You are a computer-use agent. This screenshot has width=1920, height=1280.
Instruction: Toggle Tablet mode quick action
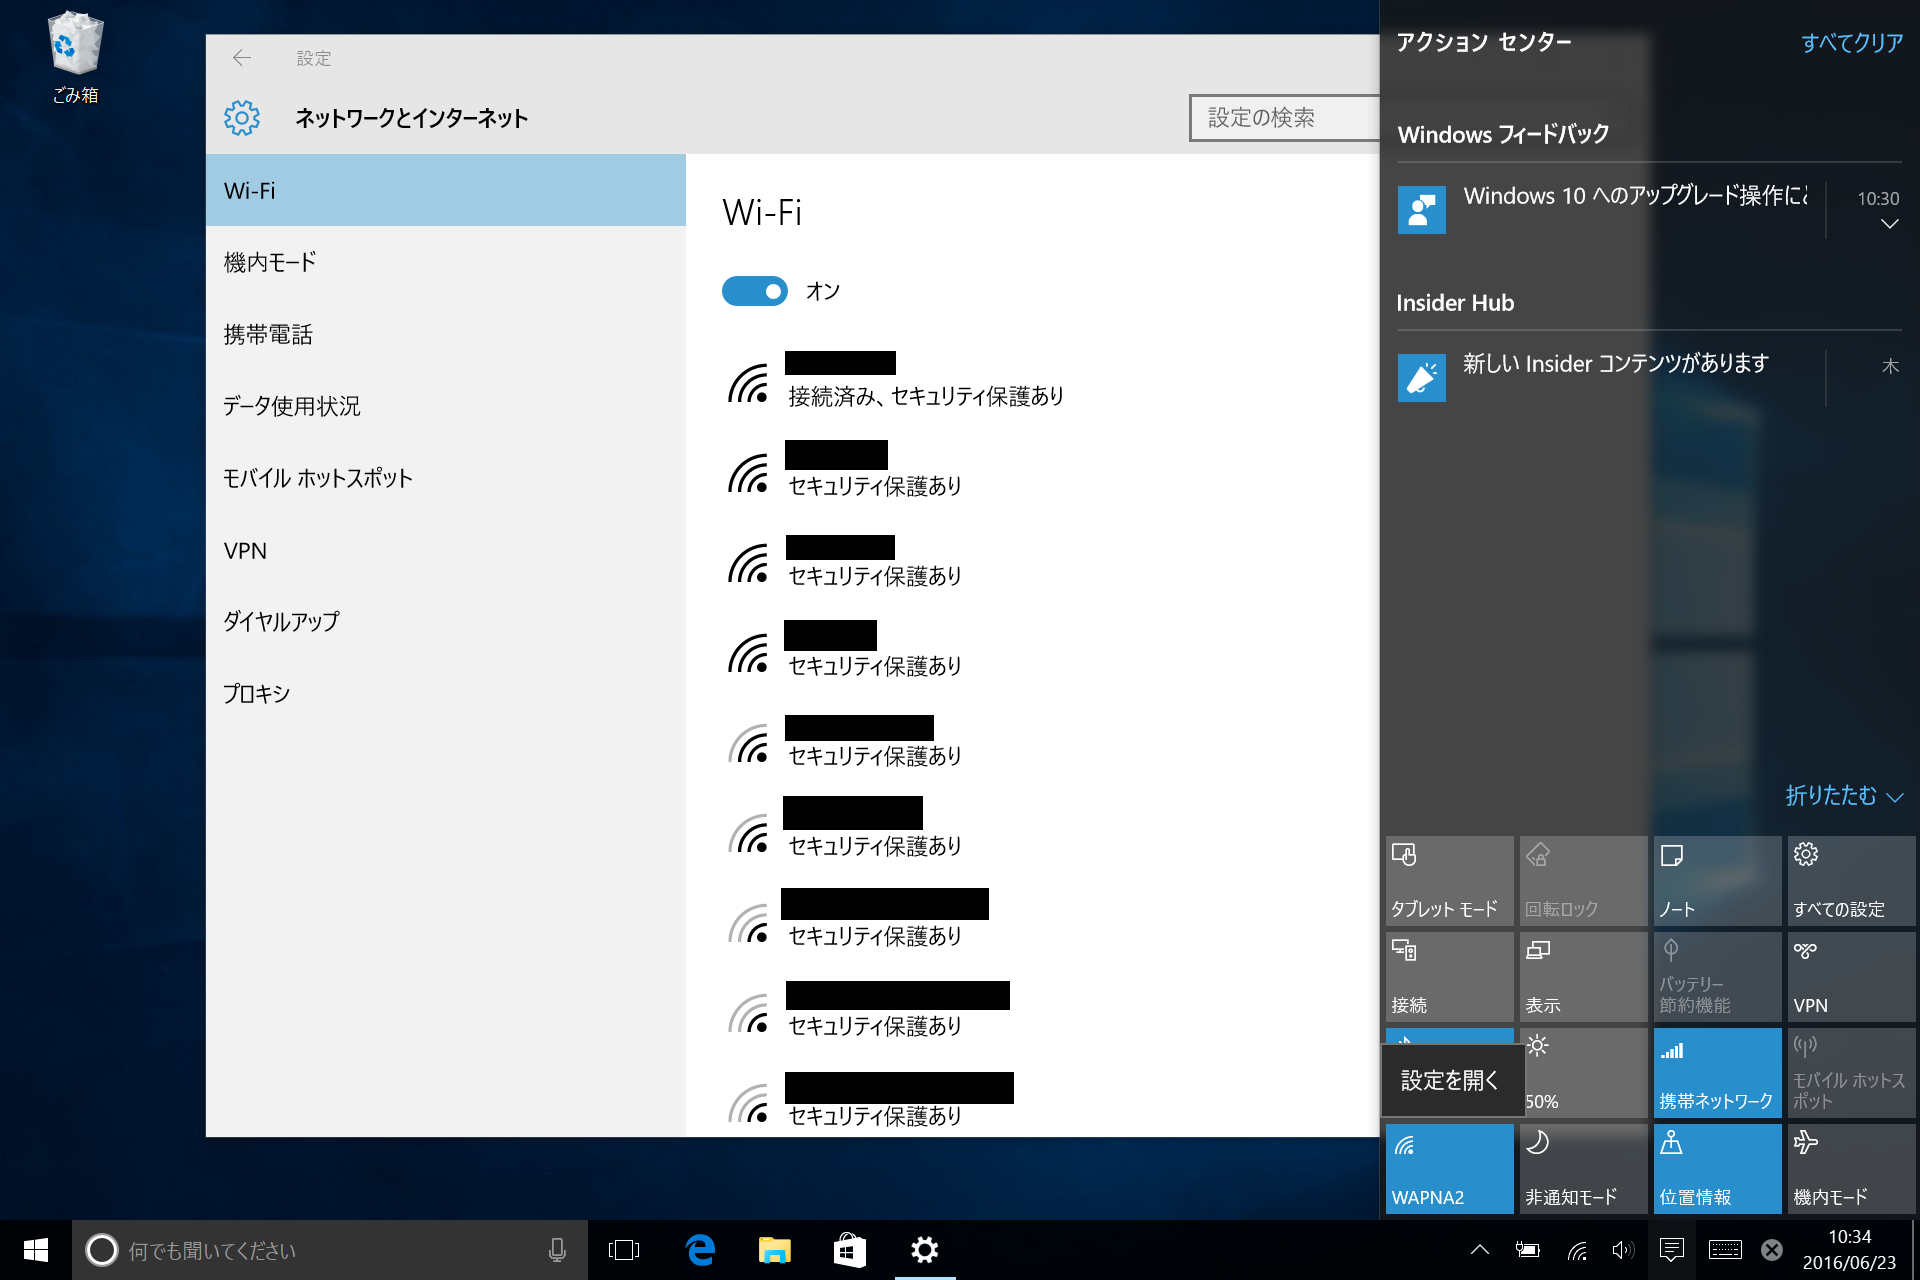1448,880
